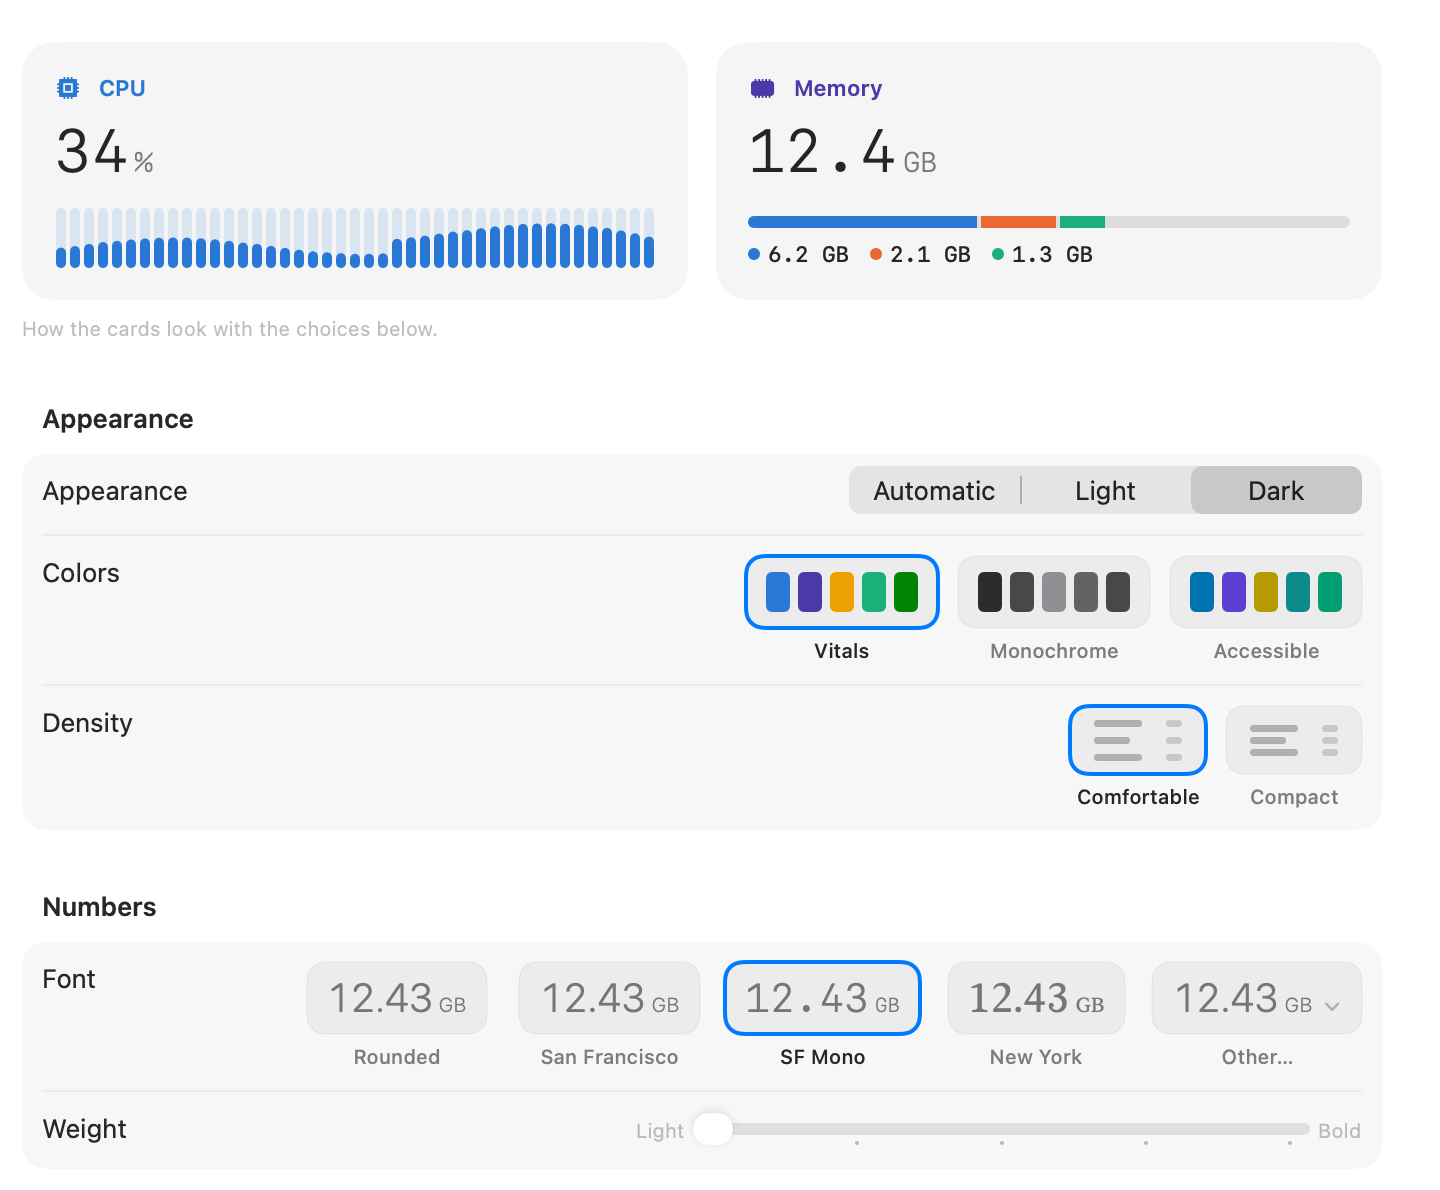Screen dimensions: 1440x1190
Task: Click the 'How the cards look' caption
Action: pos(230,329)
